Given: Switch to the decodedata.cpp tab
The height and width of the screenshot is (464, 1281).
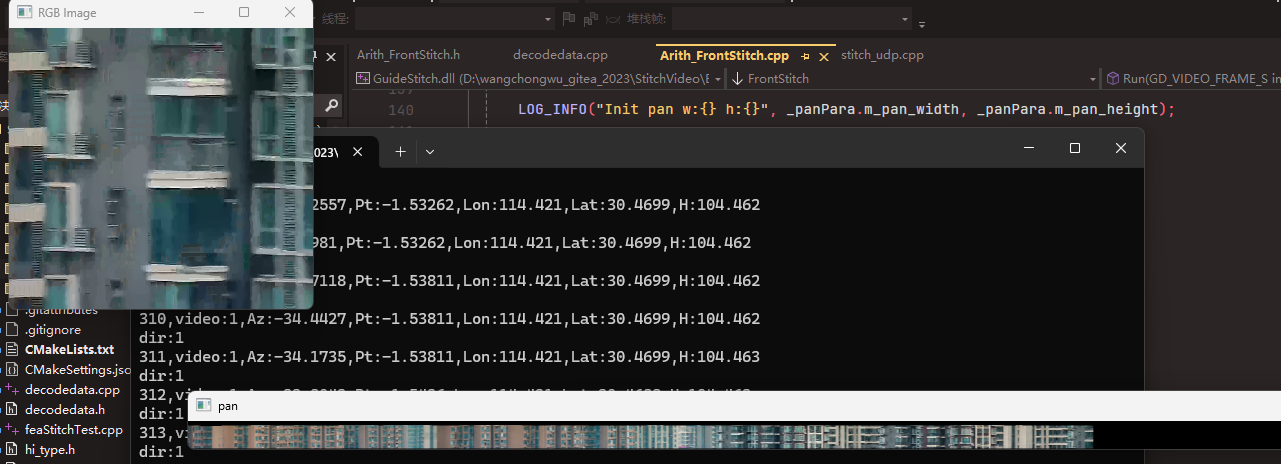Looking at the screenshot, I should (x=560, y=55).
